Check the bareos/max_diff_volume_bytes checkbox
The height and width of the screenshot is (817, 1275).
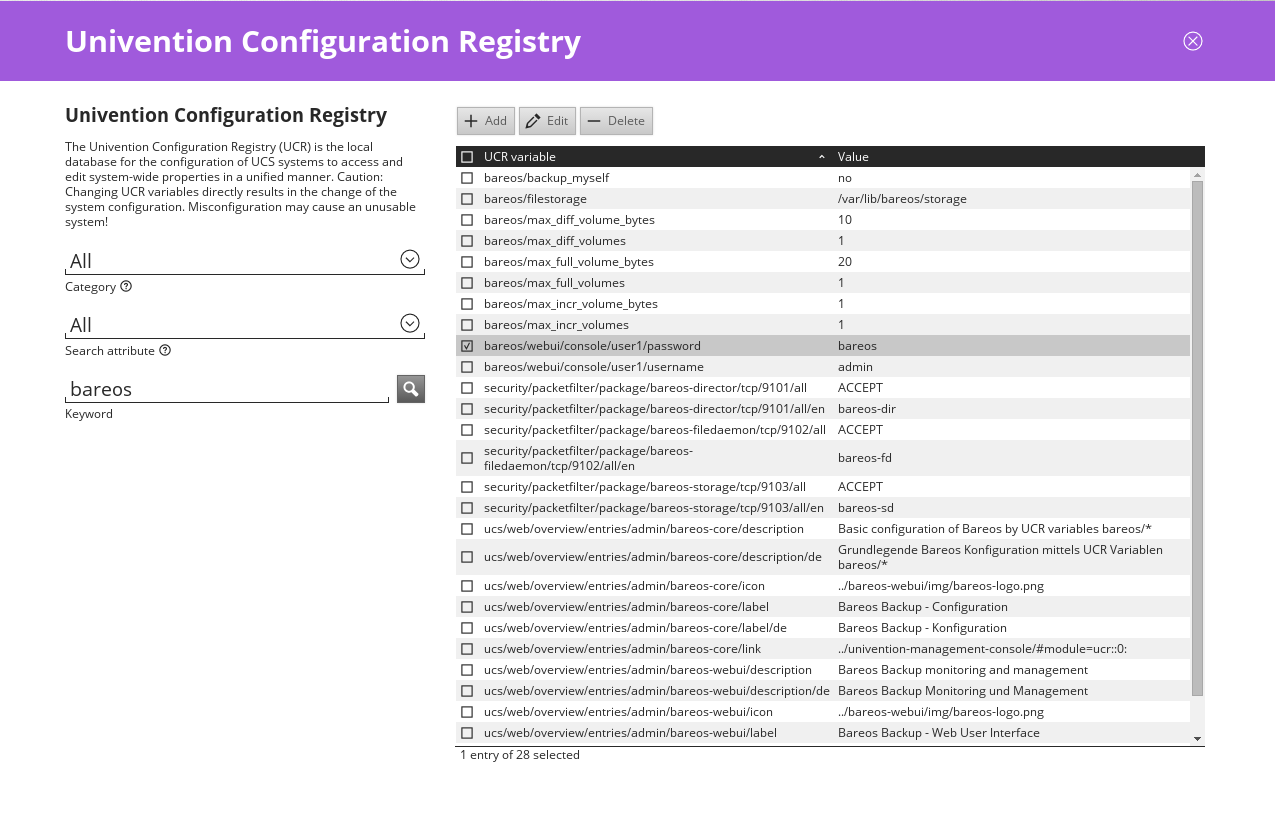[467, 220]
